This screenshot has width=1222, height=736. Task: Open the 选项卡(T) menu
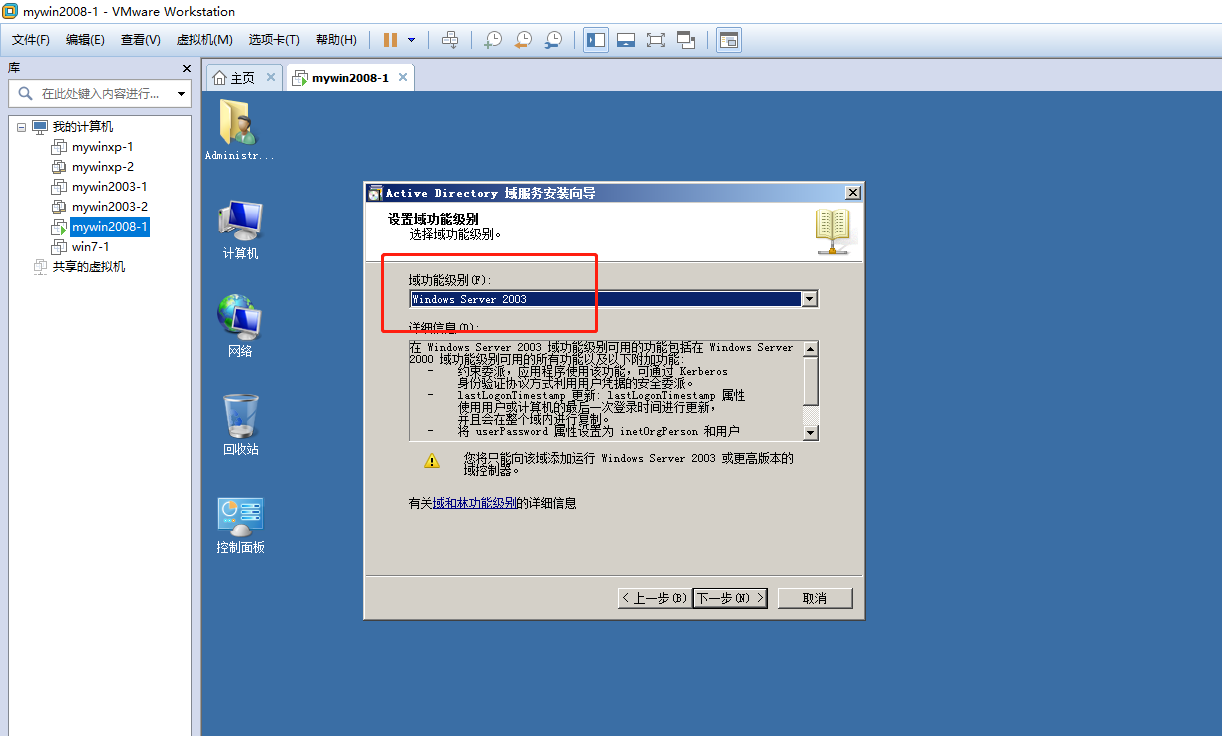pyautogui.click(x=275, y=40)
